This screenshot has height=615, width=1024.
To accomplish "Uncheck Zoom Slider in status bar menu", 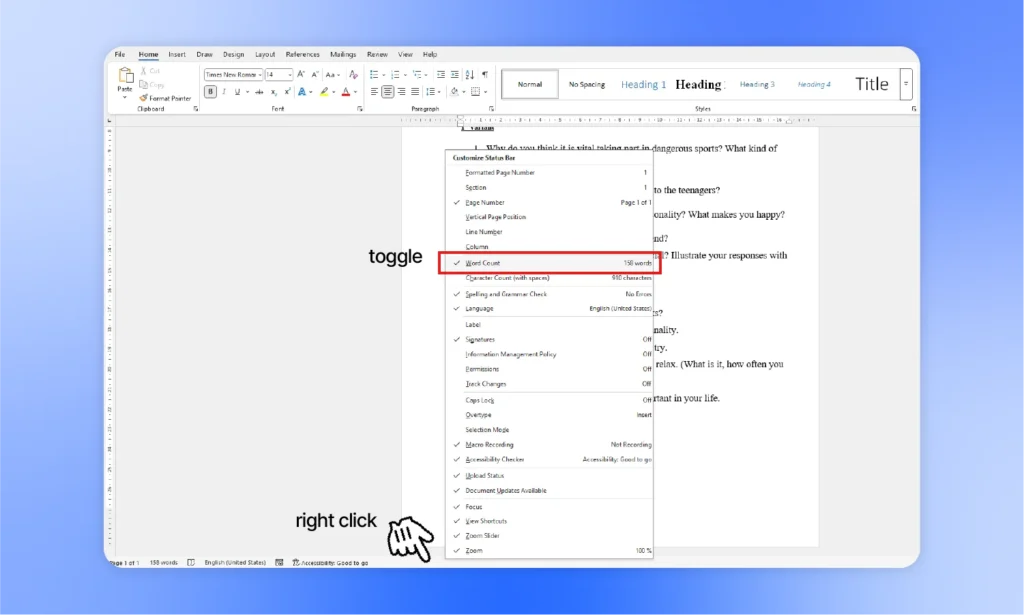I will (x=549, y=535).
